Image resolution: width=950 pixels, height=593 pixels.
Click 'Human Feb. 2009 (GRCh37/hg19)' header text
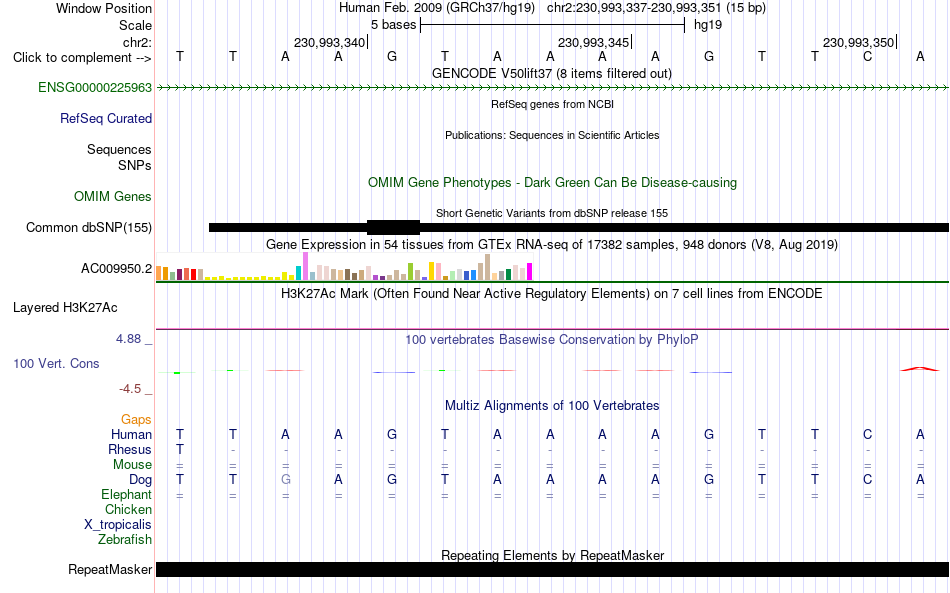coord(437,8)
